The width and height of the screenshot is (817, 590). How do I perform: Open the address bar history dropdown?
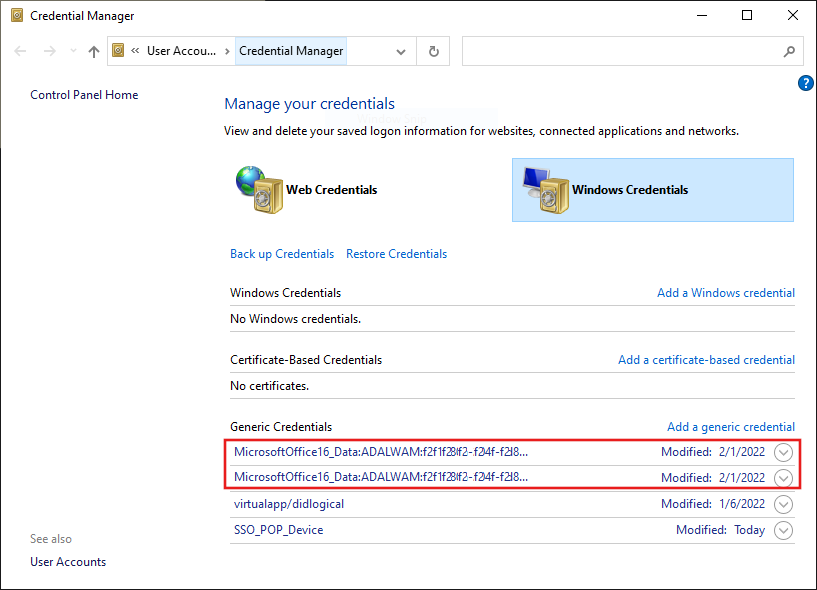coord(401,50)
